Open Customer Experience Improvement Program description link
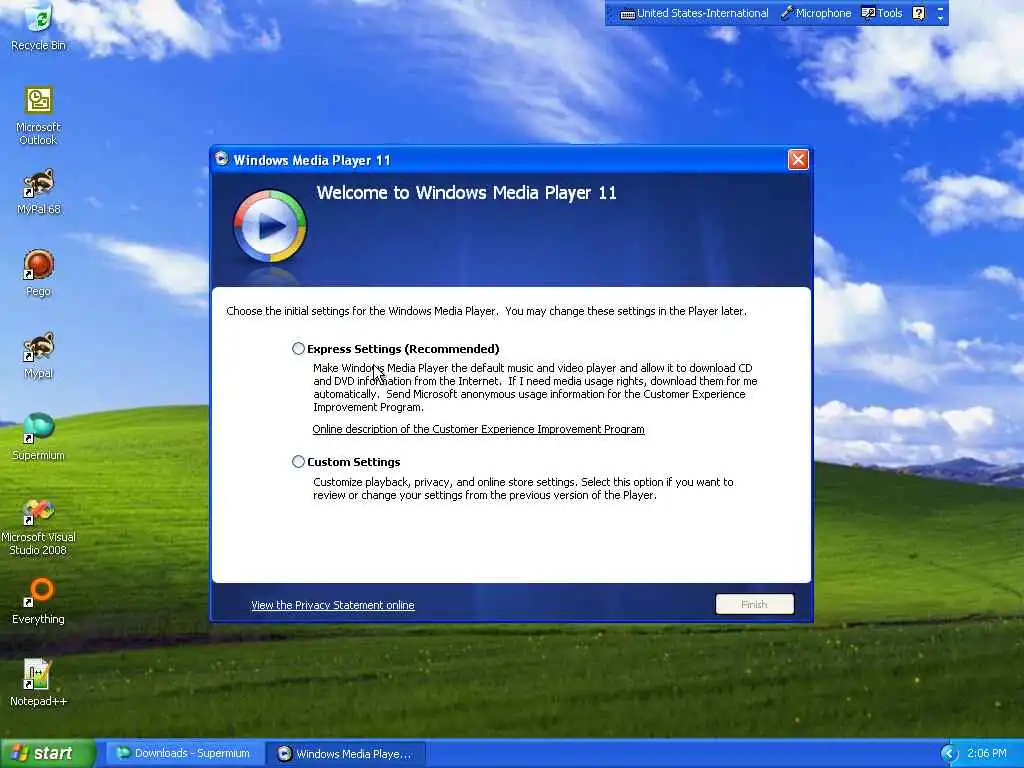Screen dimensions: 1024x768 click(479, 429)
